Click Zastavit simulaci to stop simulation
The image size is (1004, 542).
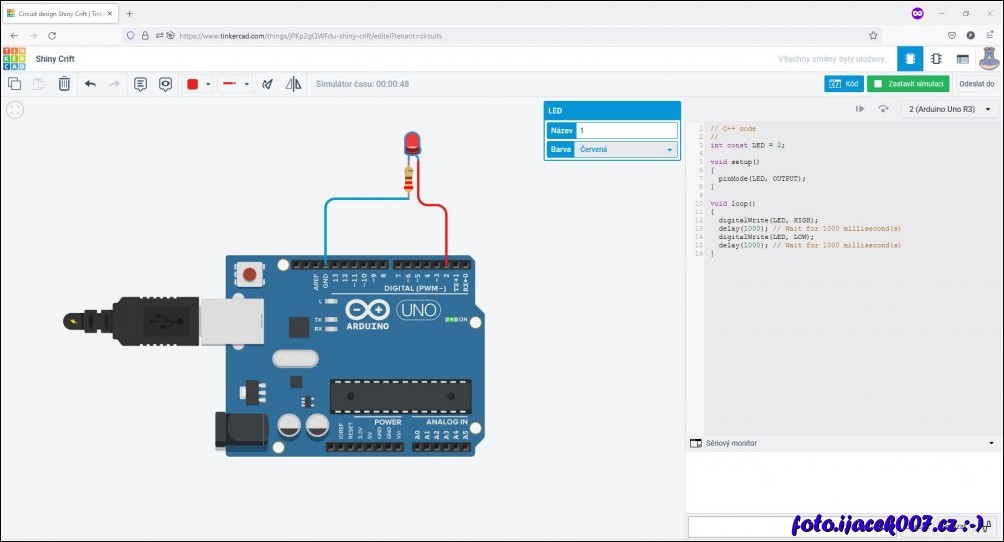909,84
